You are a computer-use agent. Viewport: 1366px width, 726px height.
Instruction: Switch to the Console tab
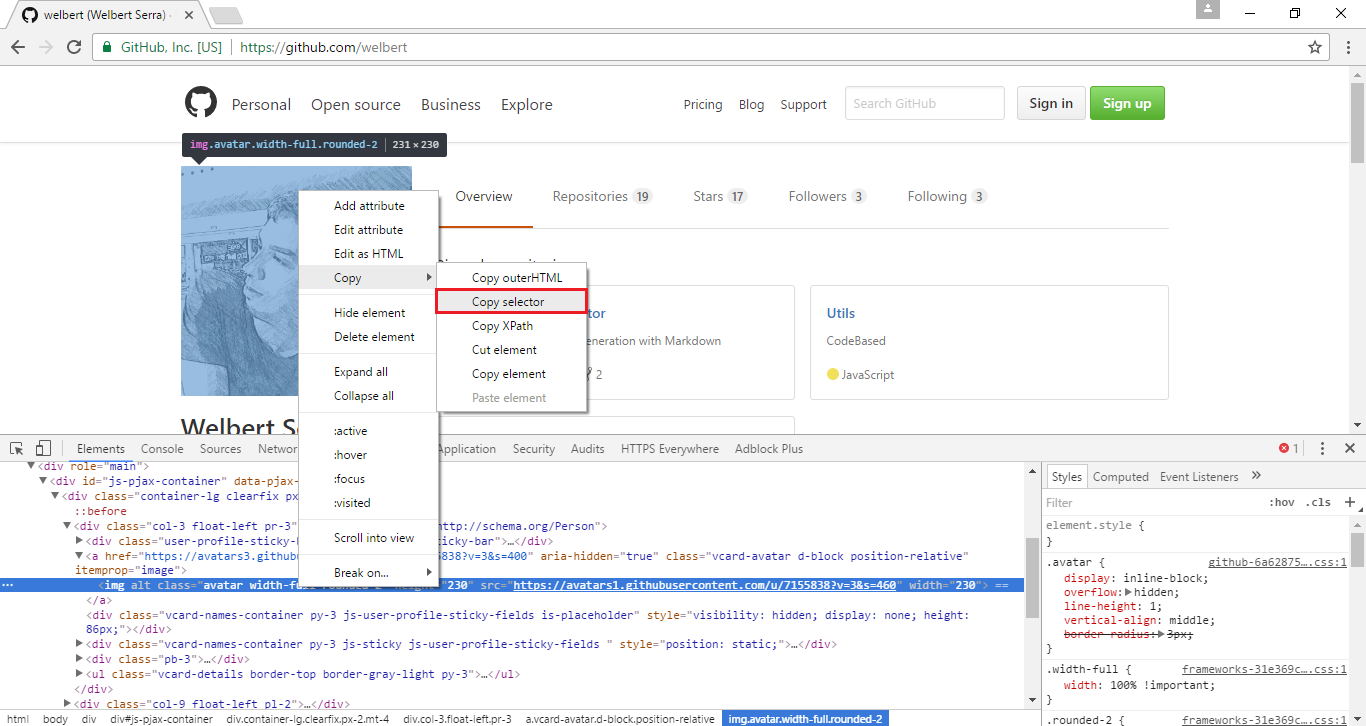[162, 449]
